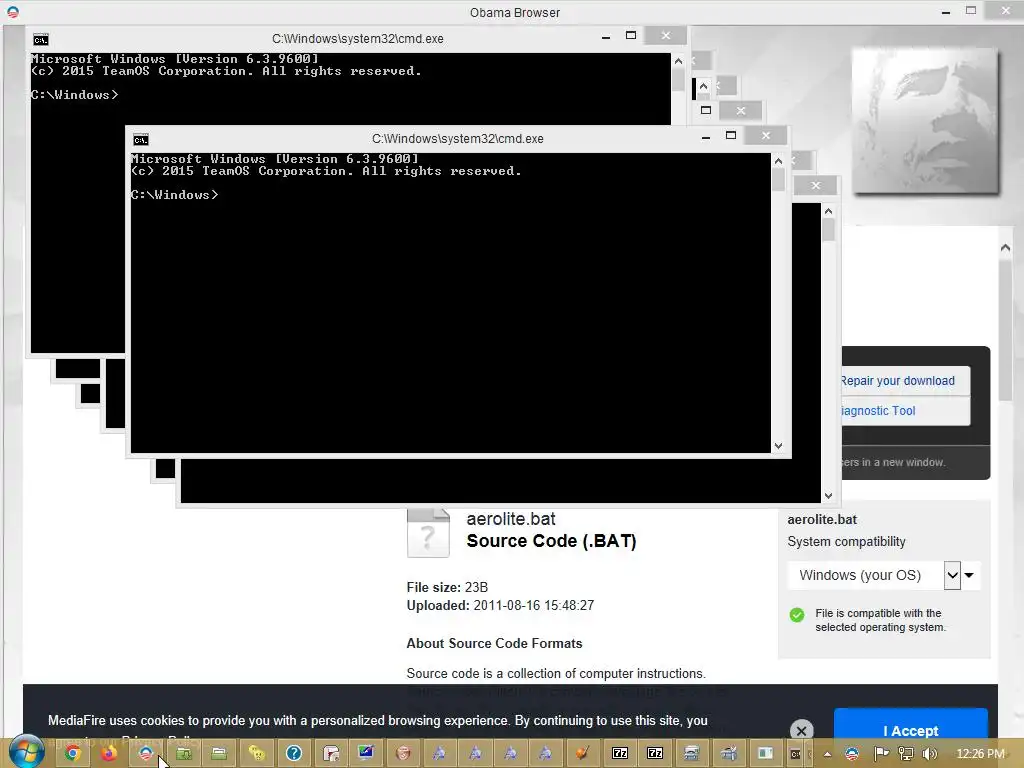Click the System compatibility label
Screen dimensions: 1024x768
tap(846, 541)
